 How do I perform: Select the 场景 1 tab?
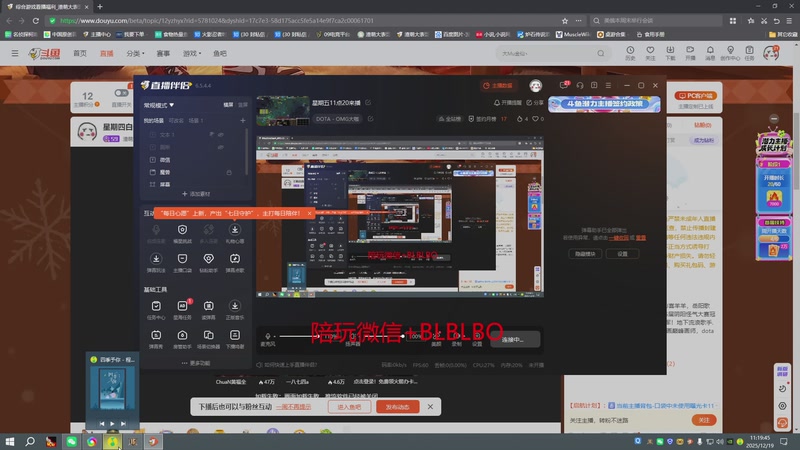click(x=196, y=120)
